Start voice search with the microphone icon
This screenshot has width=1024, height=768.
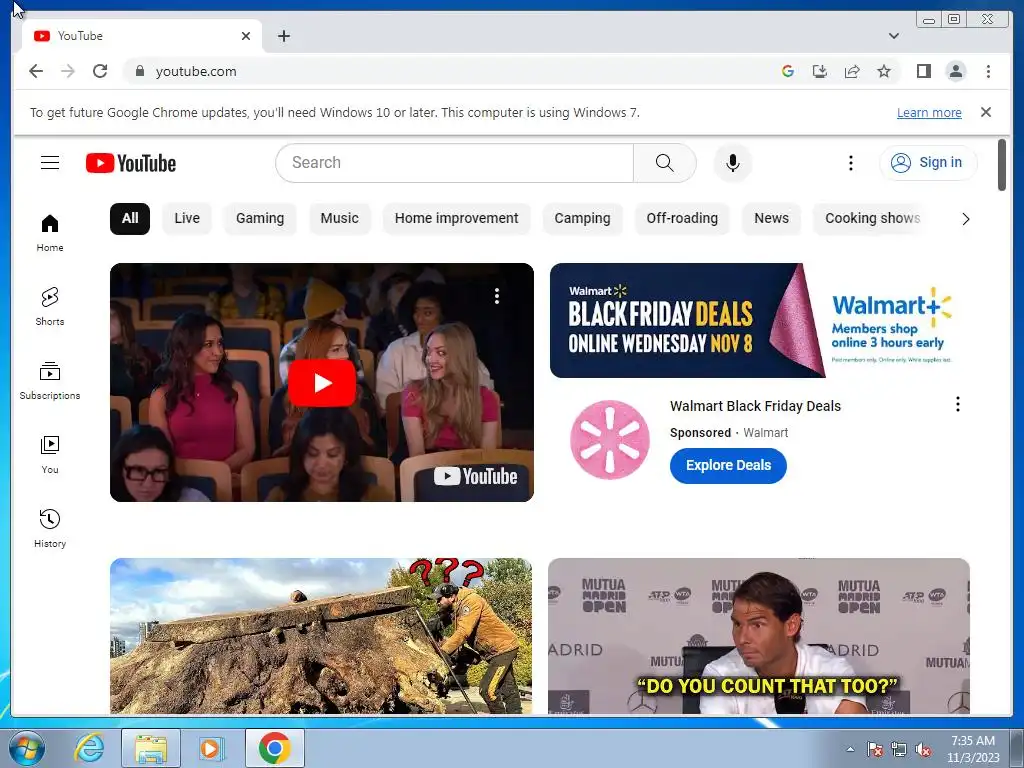pos(733,163)
